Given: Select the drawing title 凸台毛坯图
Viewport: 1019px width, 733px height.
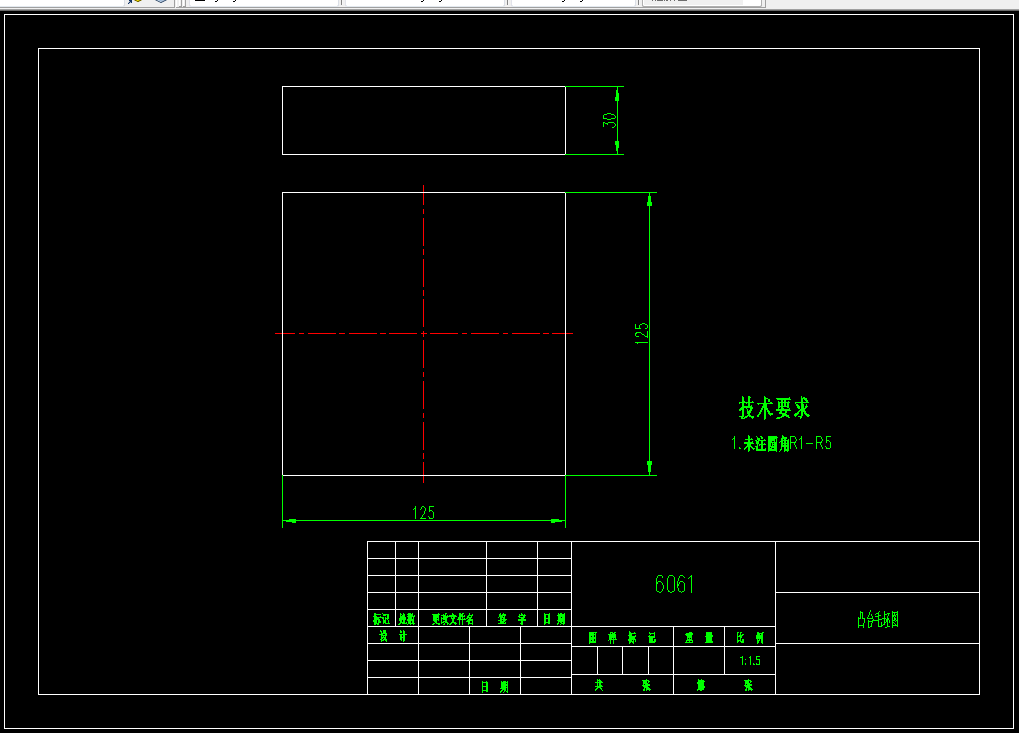Looking at the screenshot, I should (878, 619).
